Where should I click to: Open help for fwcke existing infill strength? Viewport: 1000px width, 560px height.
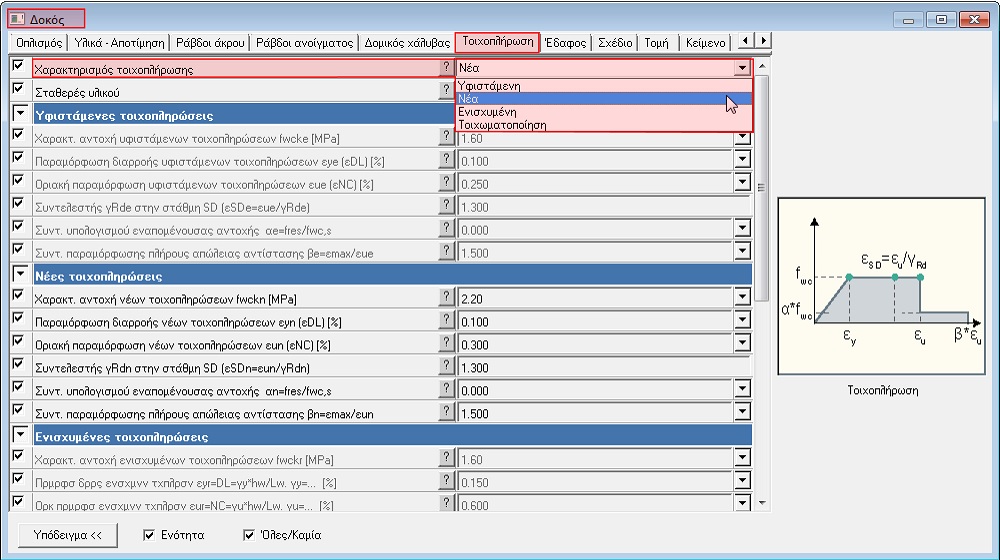point(446,137)
